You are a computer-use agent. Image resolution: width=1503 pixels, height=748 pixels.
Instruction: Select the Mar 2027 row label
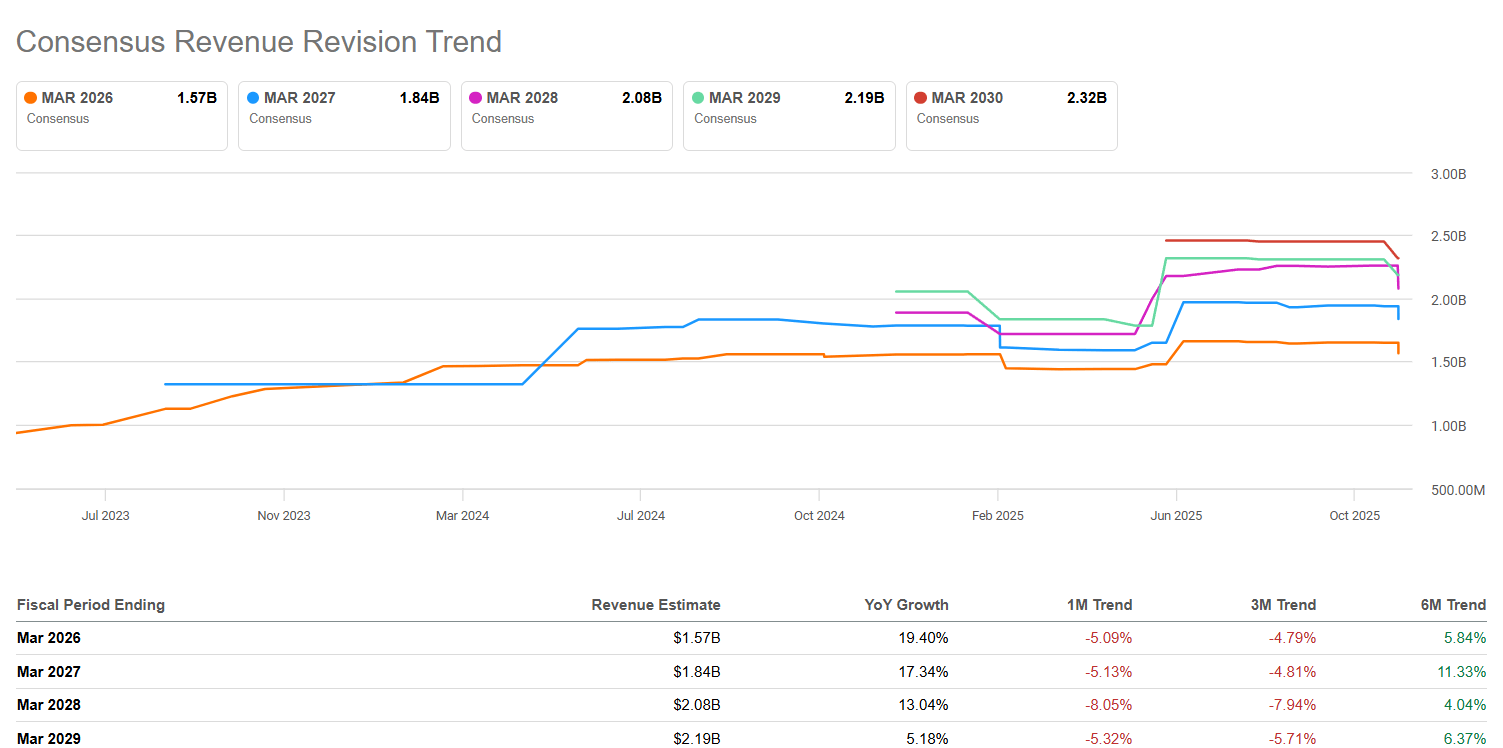tap(49, 672)
